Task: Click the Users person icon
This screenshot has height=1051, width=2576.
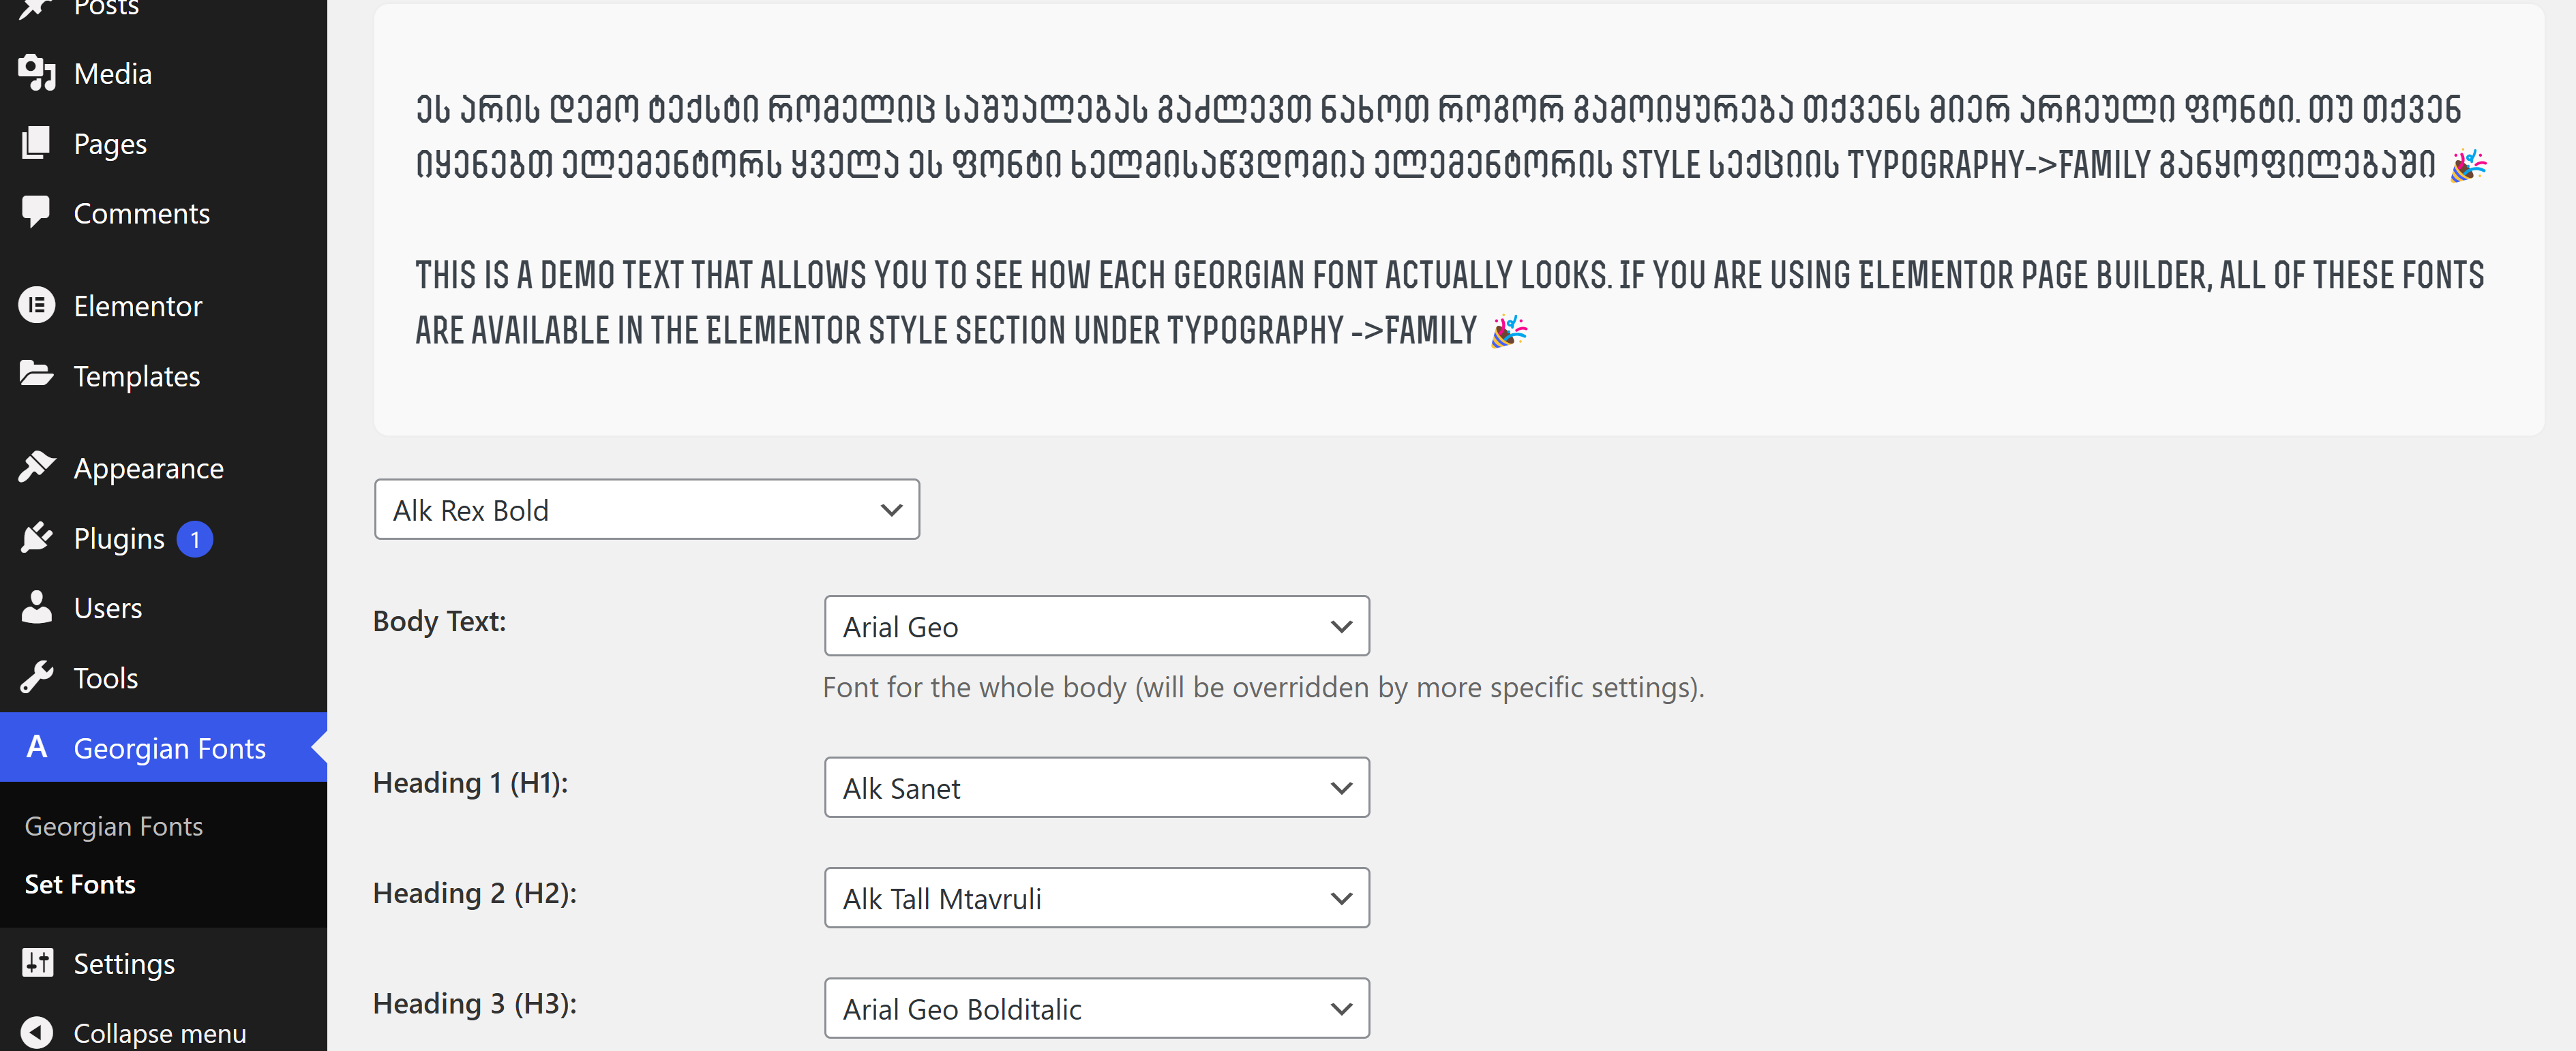Action: pyautogui.click(x=37, y=607)
